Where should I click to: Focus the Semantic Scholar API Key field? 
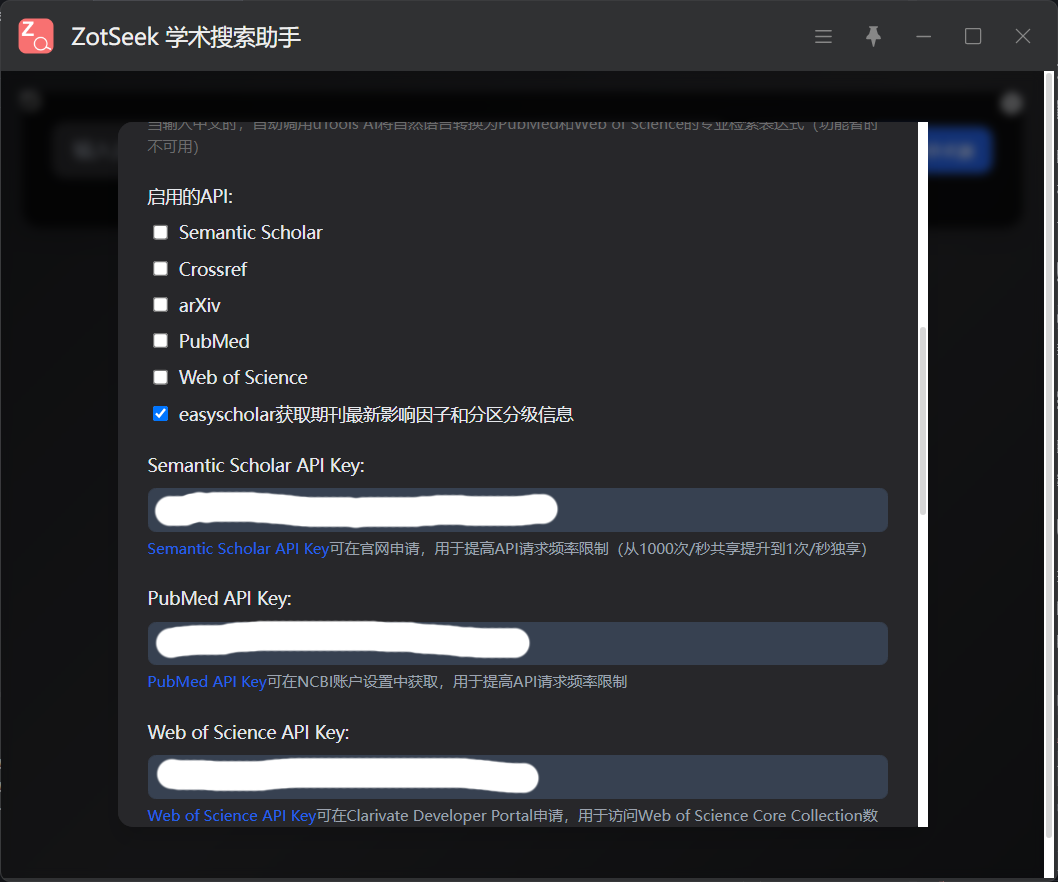(518, 510)
